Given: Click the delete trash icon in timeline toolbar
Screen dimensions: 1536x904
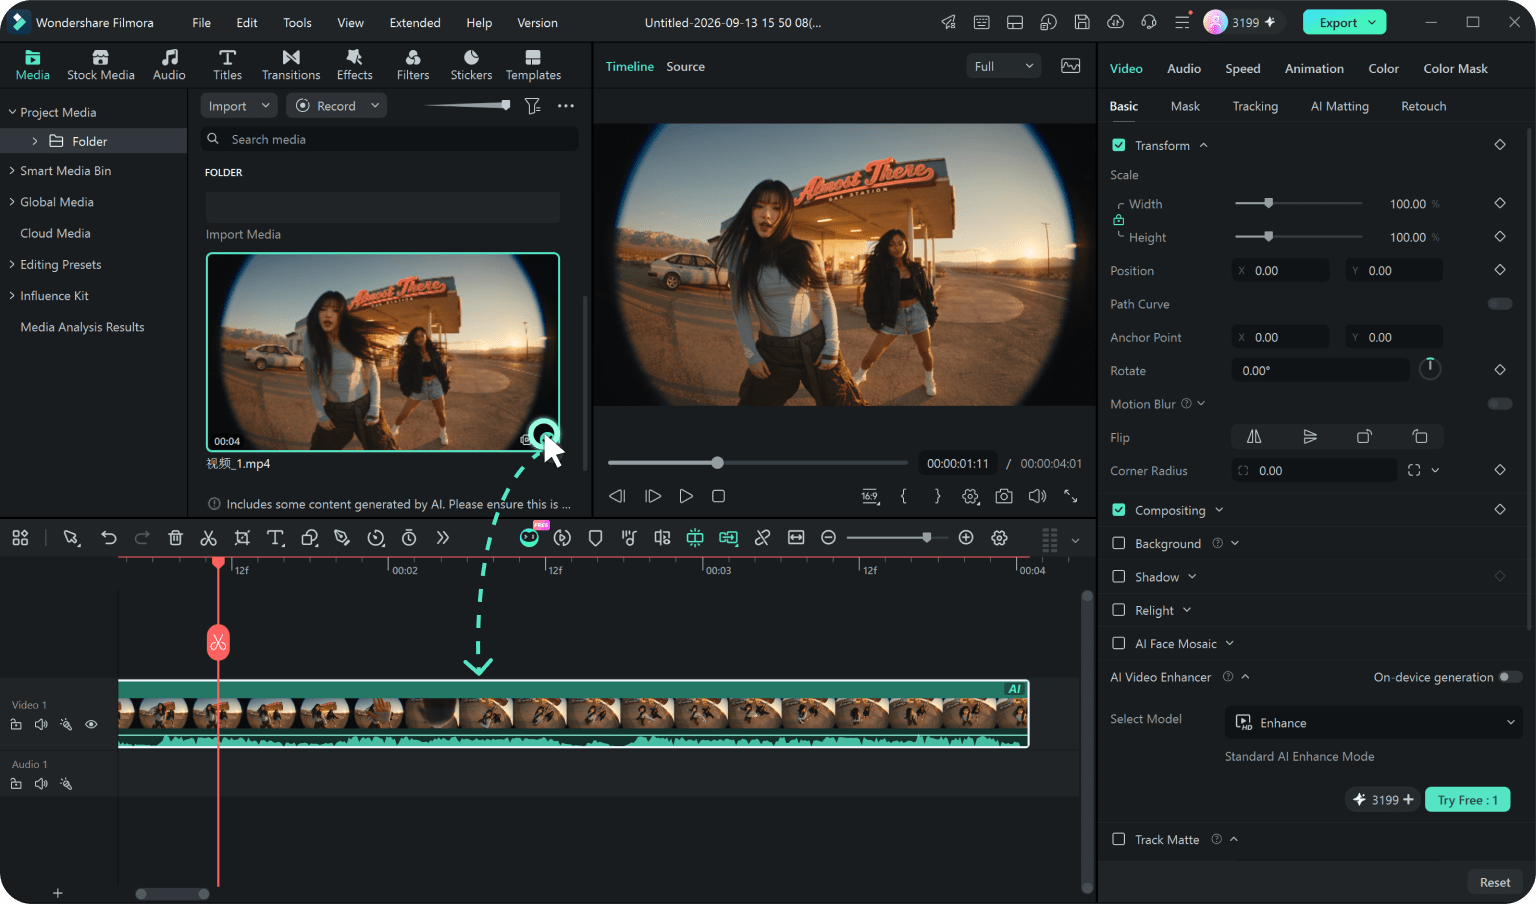Looking at the screenshot, I should tap(175, 538).
